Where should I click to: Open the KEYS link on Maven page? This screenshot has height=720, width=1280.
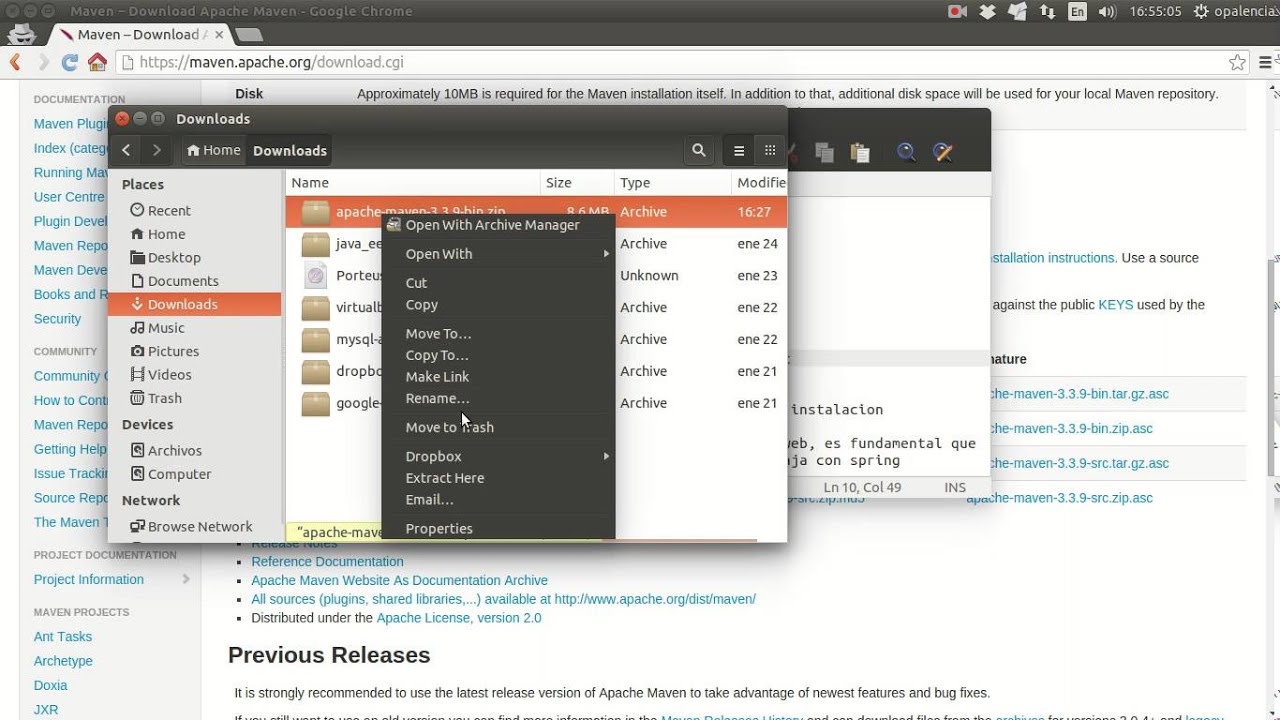click(1116, 305)
